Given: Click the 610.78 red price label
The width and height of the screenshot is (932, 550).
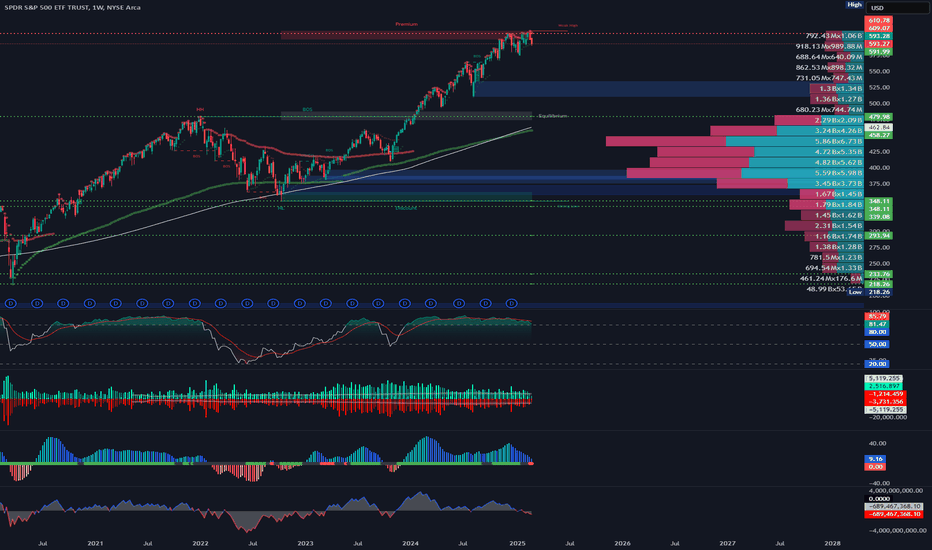Looking at the screenshot, I should 879,21.
